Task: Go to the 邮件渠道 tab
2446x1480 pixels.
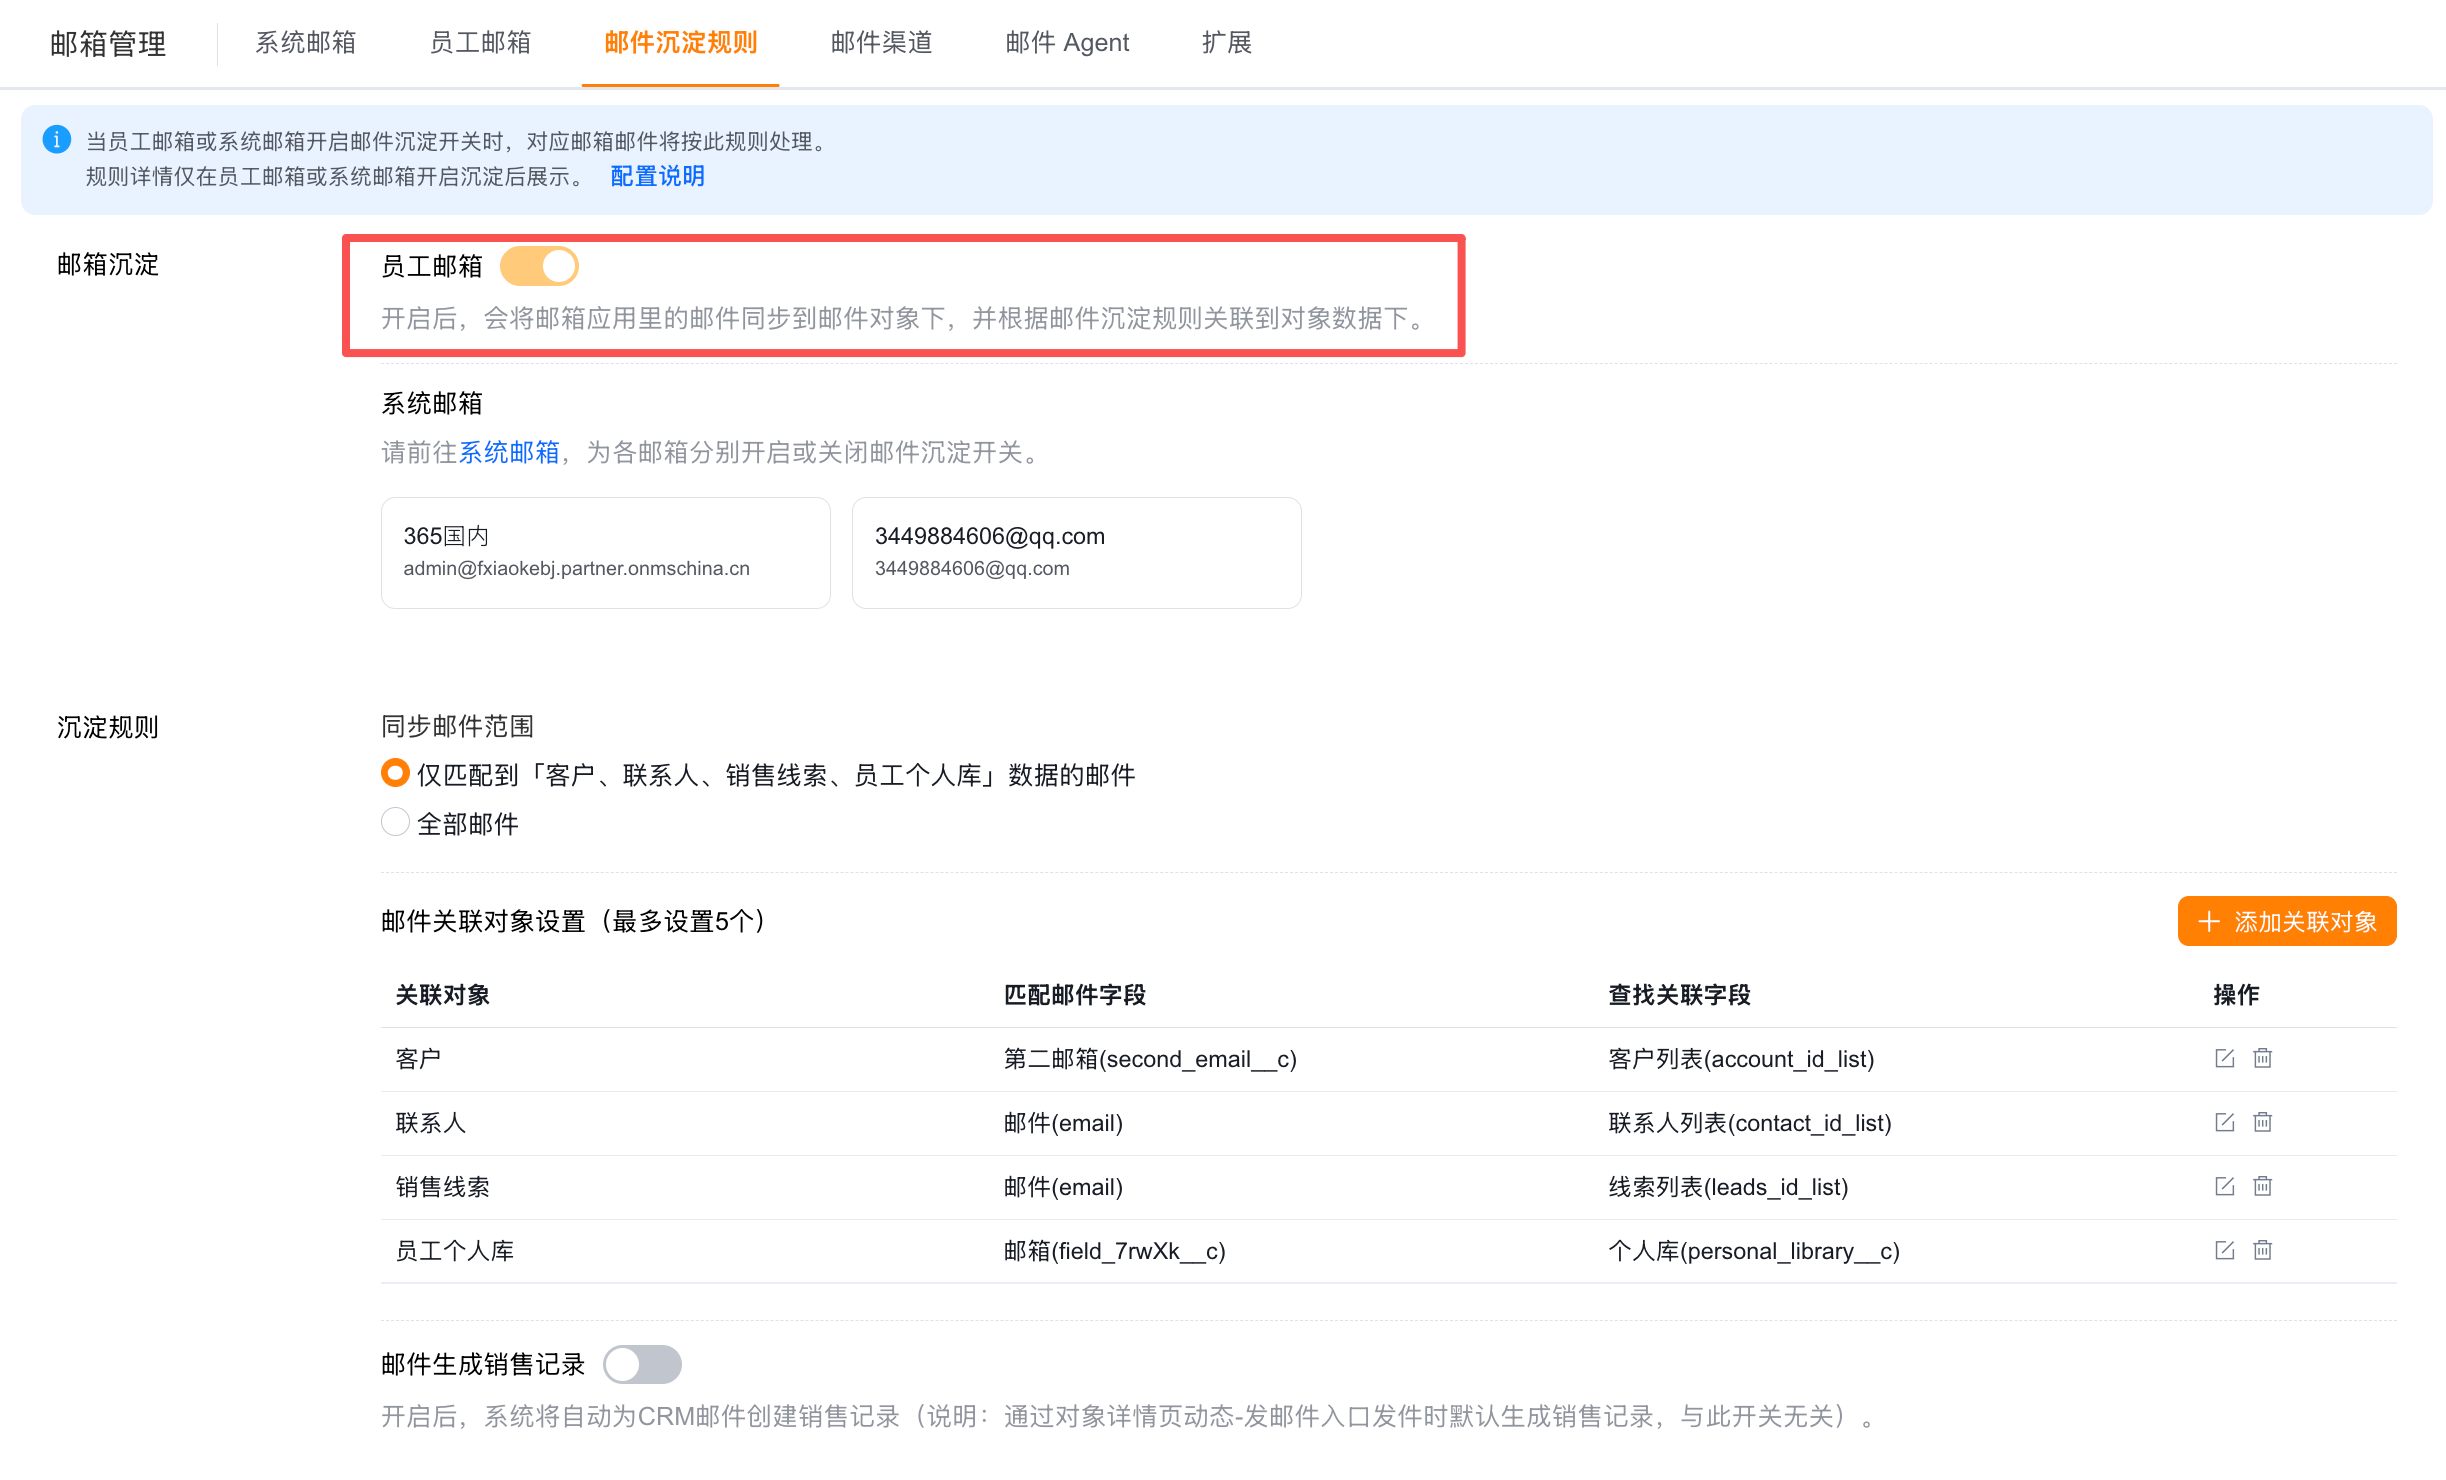Action: click(x=881, y=43)
